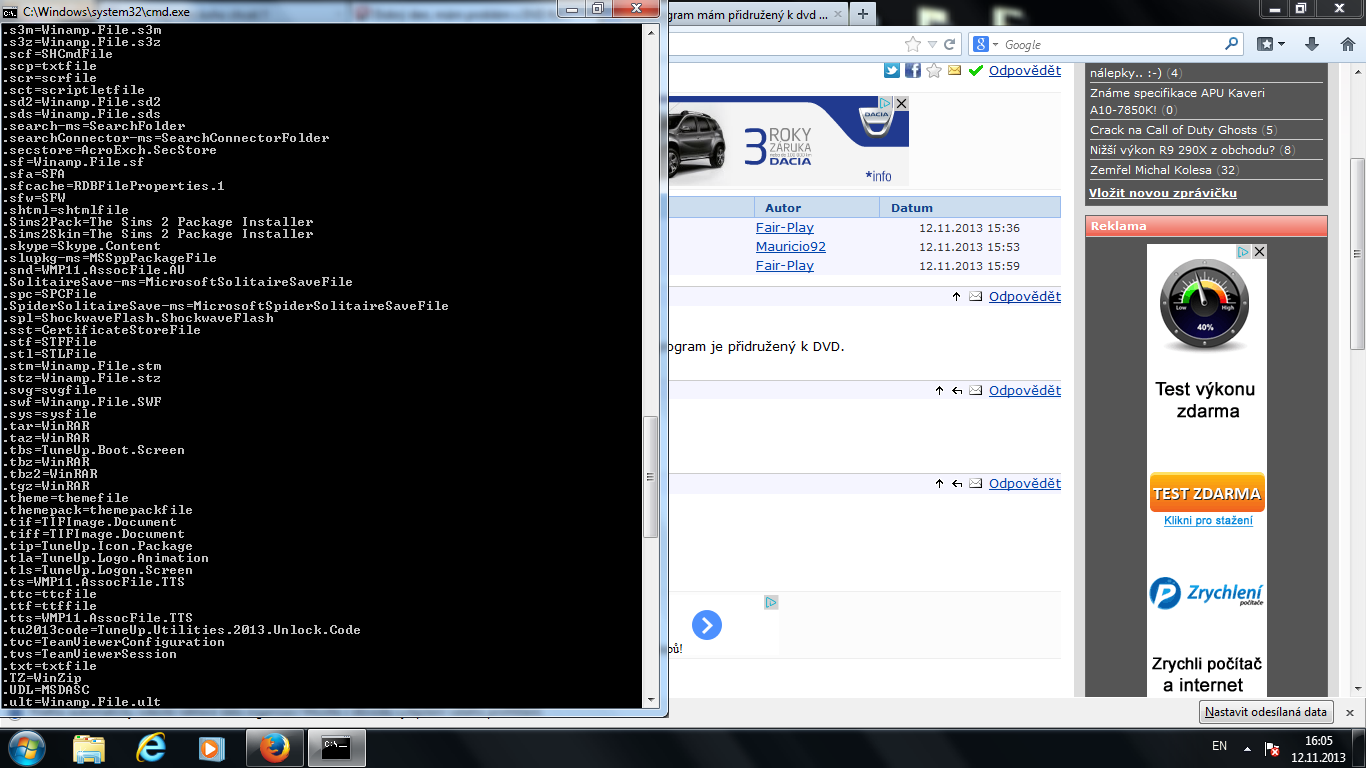Viewport: 1366px width, 768px height.
Task: Click the magnifier in the Google search box
Action: point(1231,44)
